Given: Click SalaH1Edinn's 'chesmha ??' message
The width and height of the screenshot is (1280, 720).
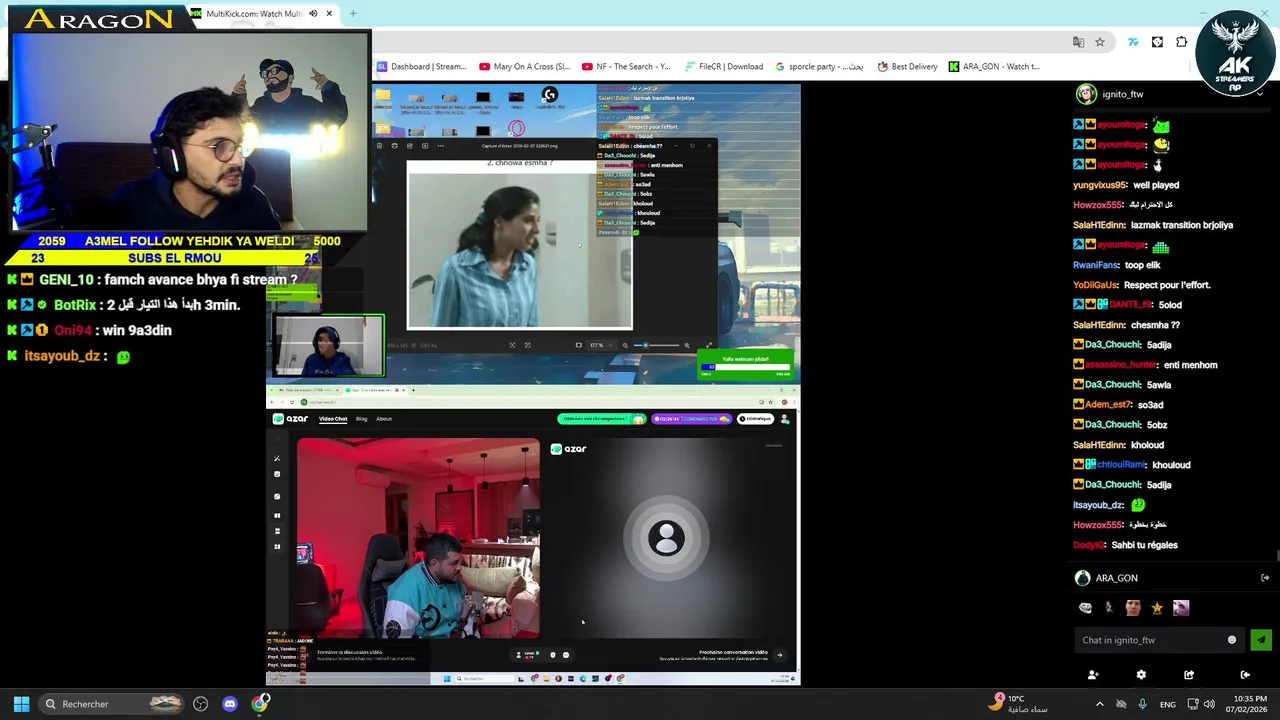Looking at the screenshot, I should (x=1155, y=325).
